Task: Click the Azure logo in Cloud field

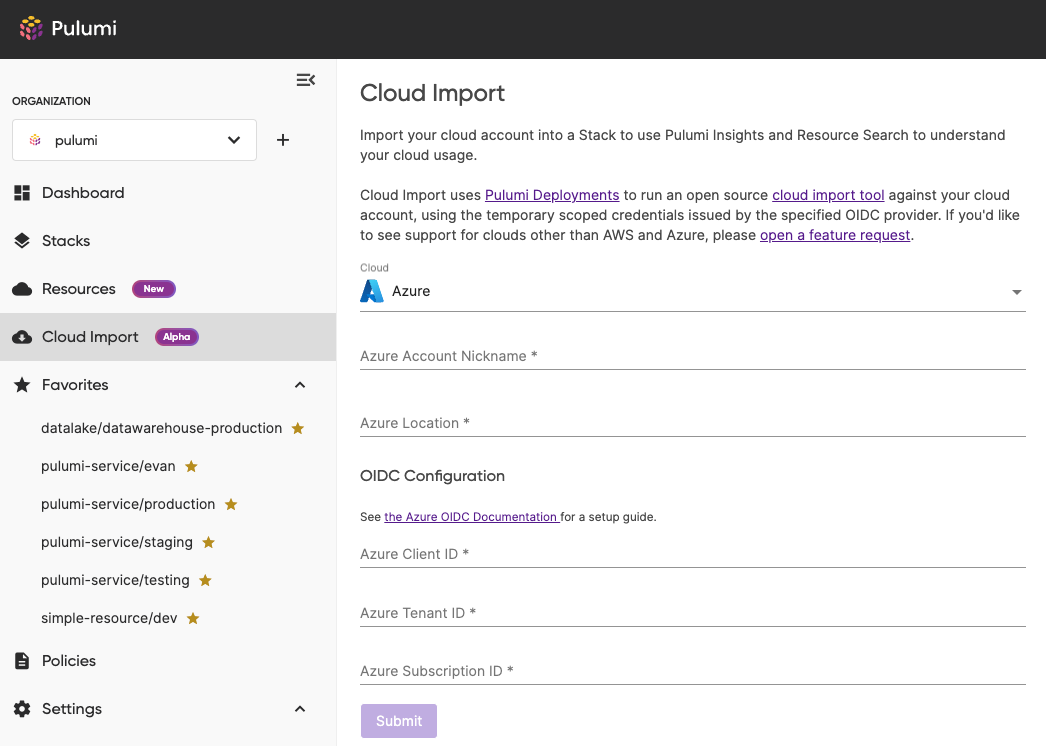Action: pyautogui.click(x=372, y=291)
